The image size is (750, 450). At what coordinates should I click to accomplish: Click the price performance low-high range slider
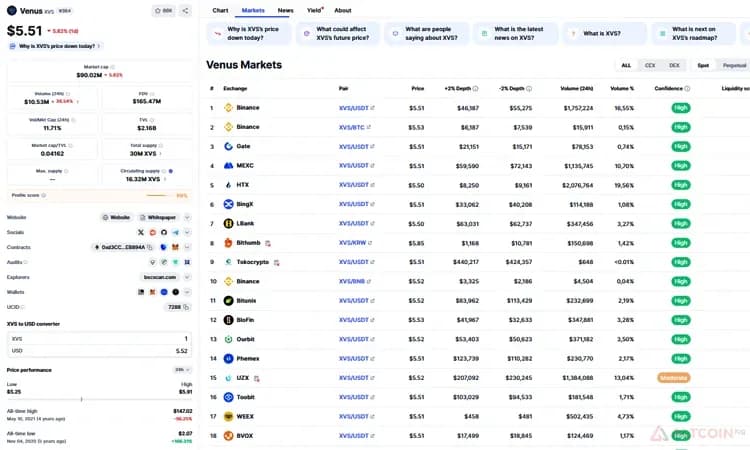point(99,399)
